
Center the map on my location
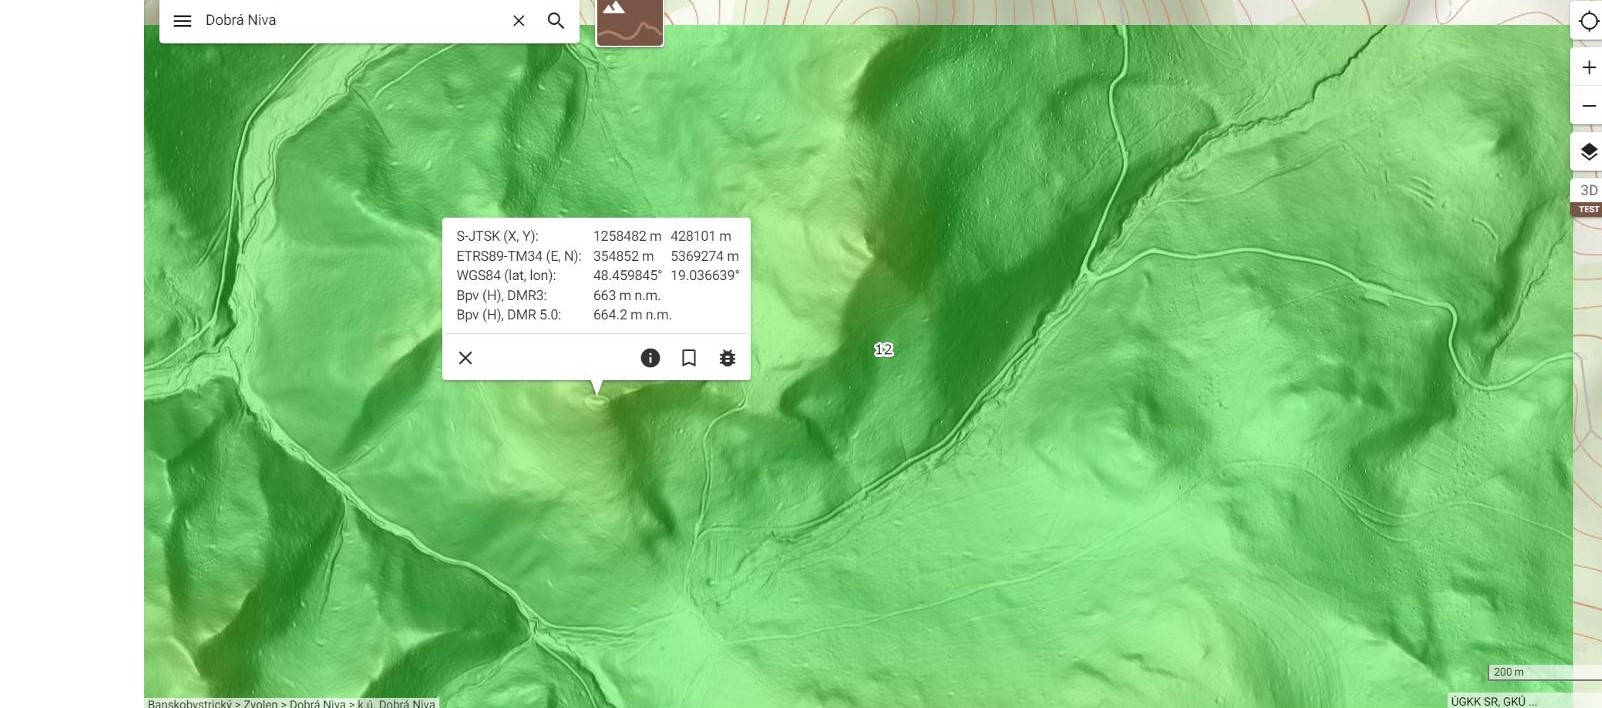click(x=1588, y=22)
